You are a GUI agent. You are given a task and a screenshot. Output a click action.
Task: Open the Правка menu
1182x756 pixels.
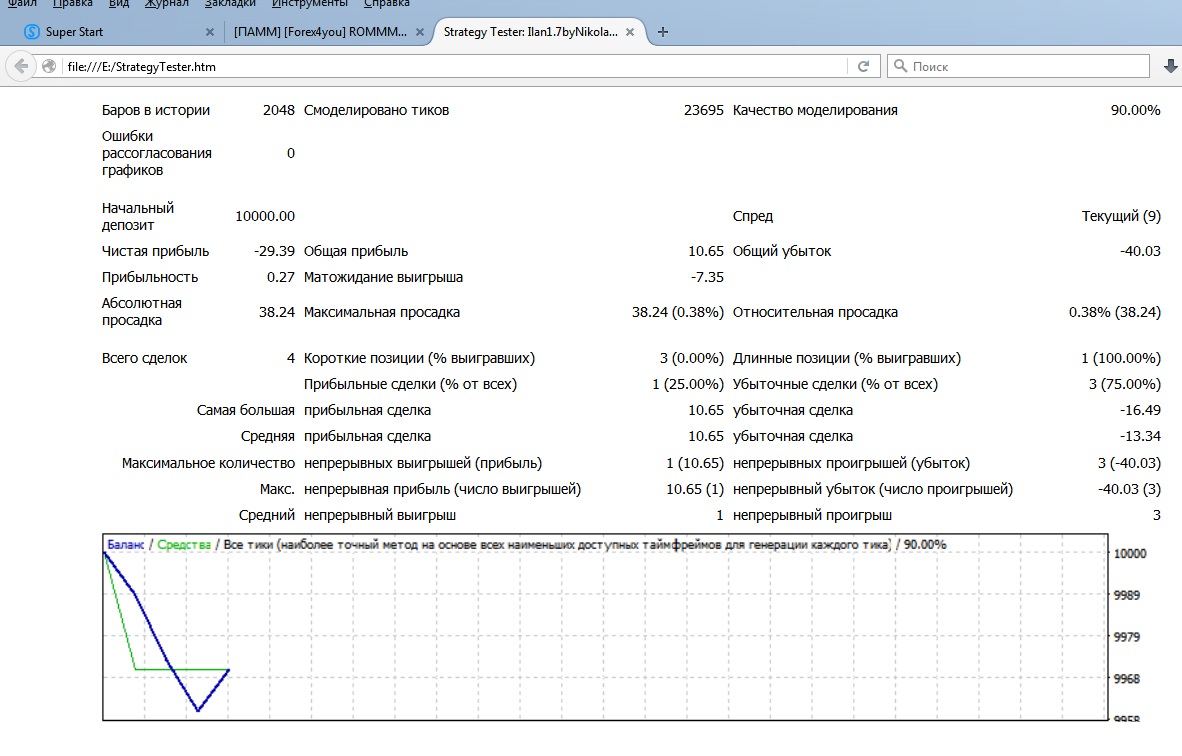(x=72, y=4)
